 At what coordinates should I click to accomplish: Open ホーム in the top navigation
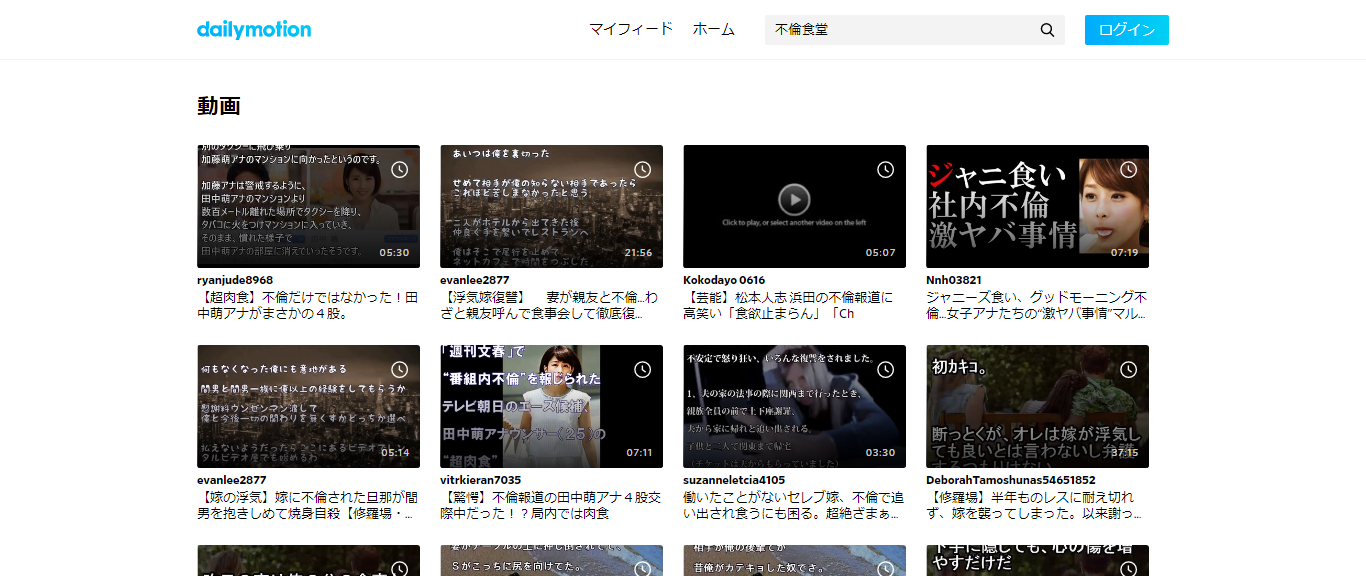pyautogui.click(x=713, y=30)
